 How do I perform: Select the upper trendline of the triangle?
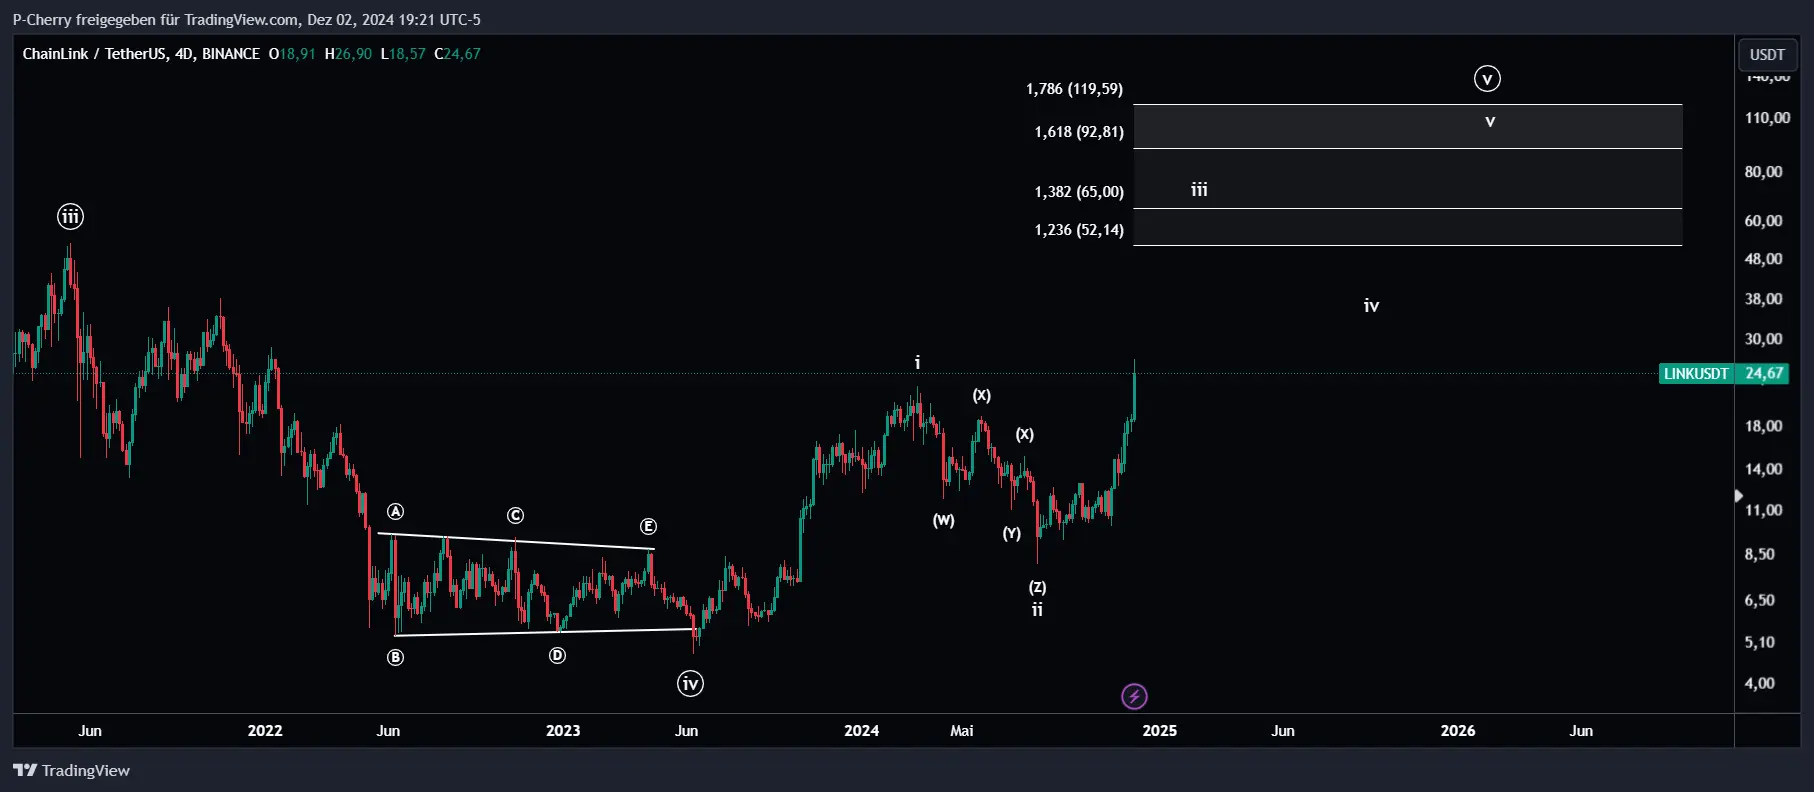point(515,541)
